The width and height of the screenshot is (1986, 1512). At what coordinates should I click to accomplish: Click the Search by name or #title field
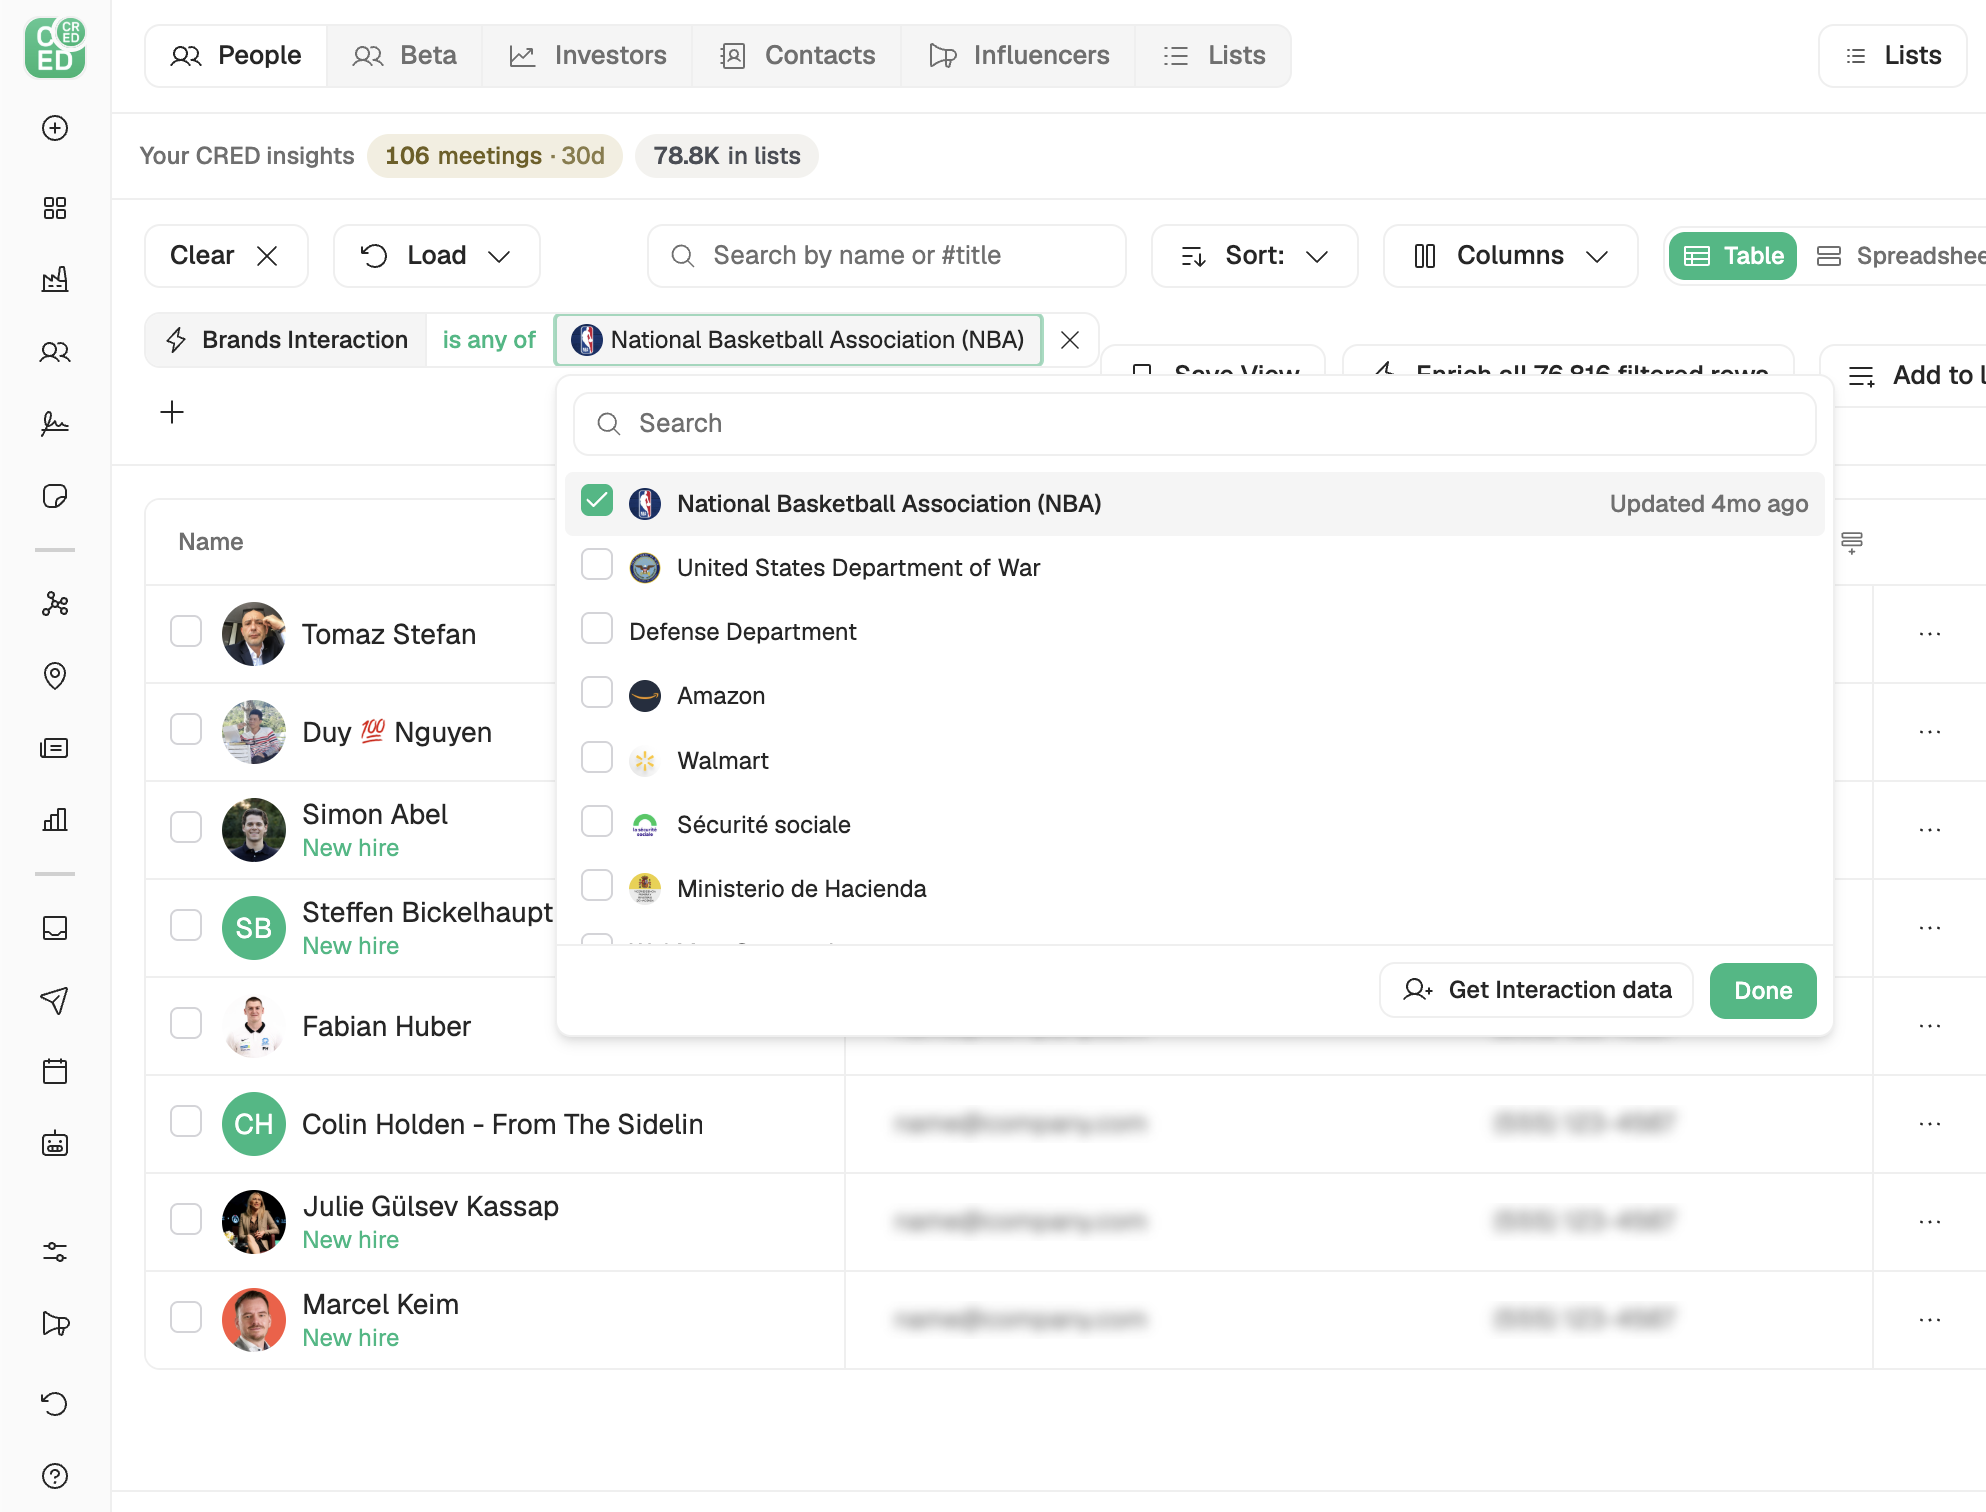[887, 256]
